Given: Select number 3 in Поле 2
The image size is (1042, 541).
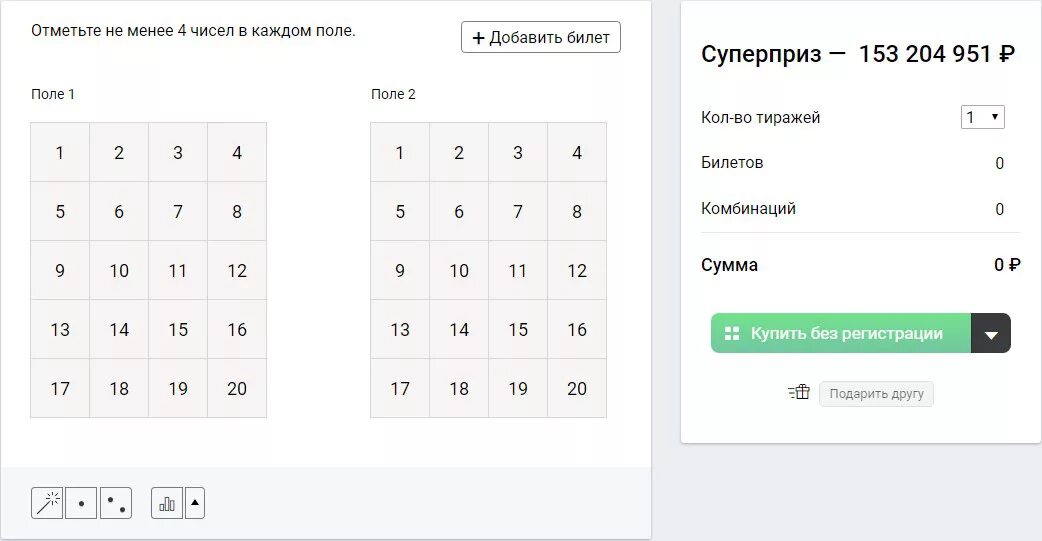Looking at the screenshot, I should click(518, 153).
